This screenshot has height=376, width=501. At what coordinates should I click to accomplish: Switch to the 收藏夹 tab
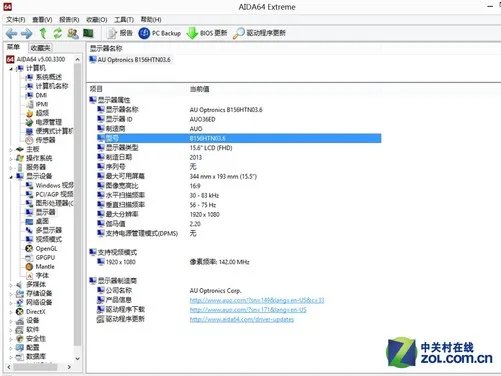(x=40, y=48)
